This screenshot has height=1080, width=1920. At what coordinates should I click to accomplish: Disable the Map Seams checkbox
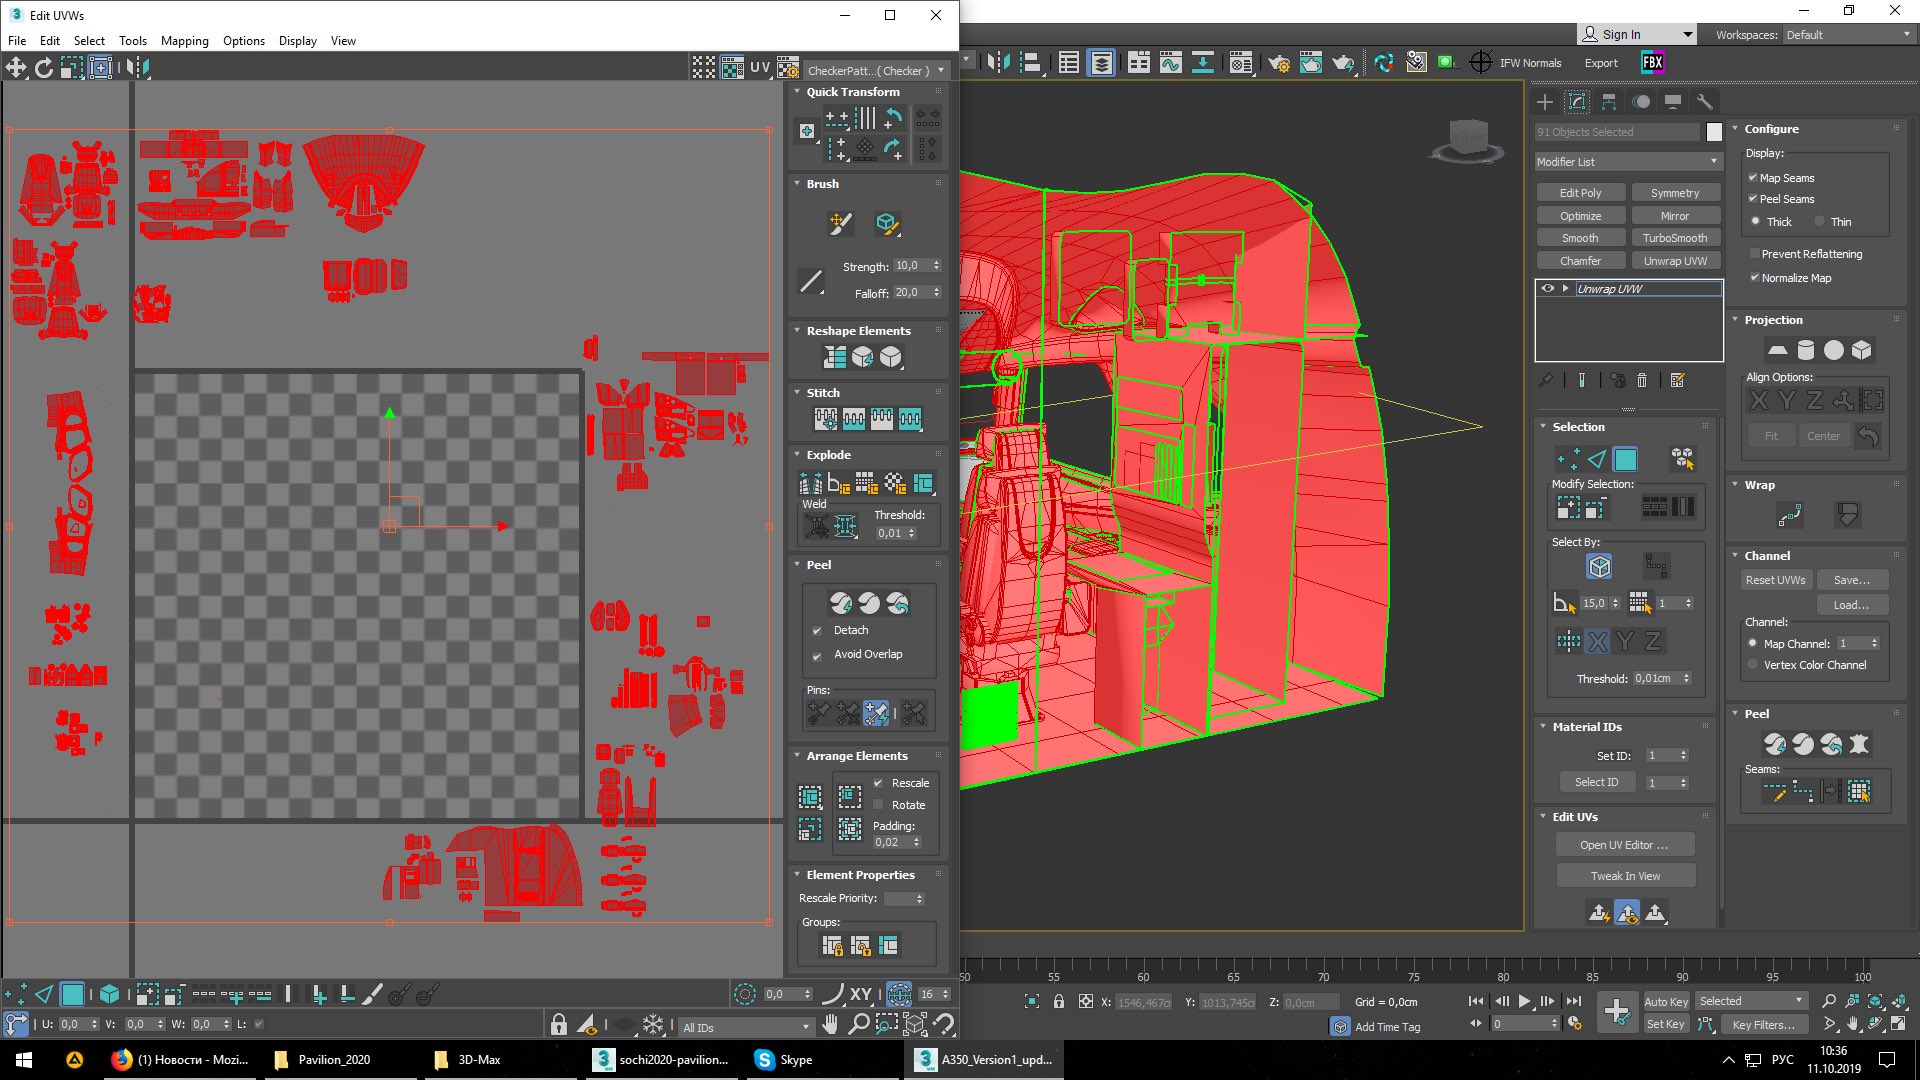(x=1753, y=178)
